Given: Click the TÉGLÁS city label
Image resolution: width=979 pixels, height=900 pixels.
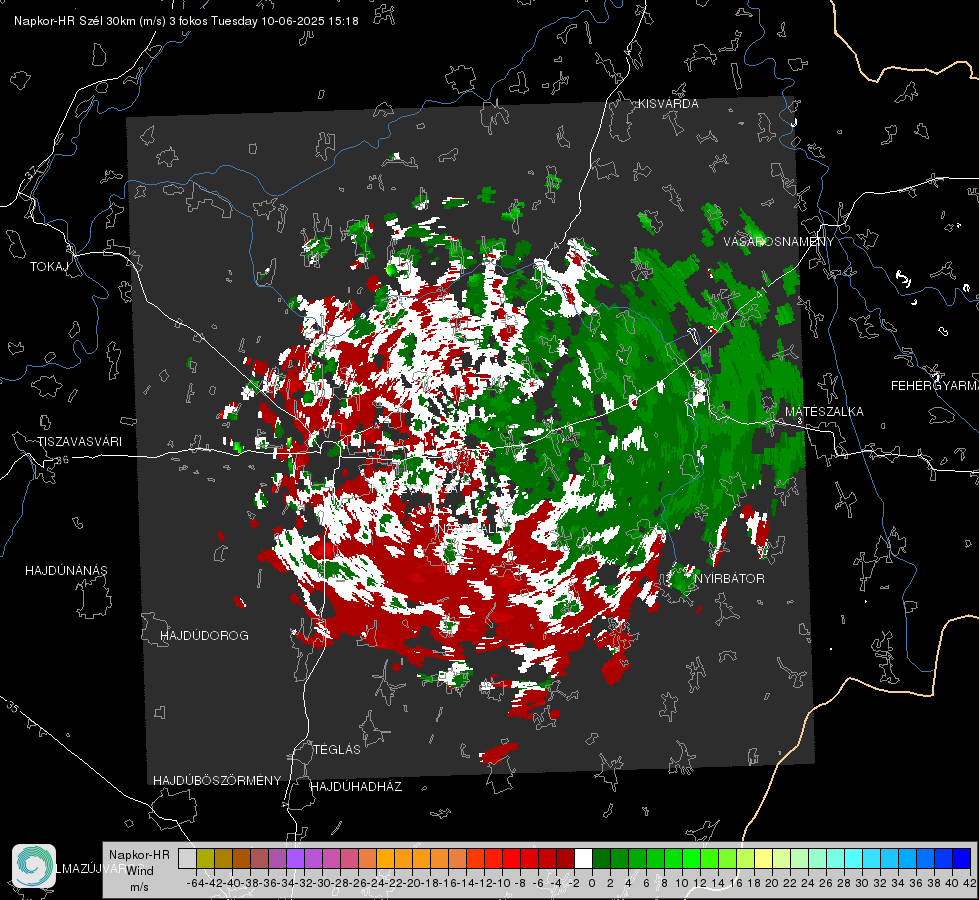Looking at the screenshot, I should pyautogui.click(x=337, y=750).
